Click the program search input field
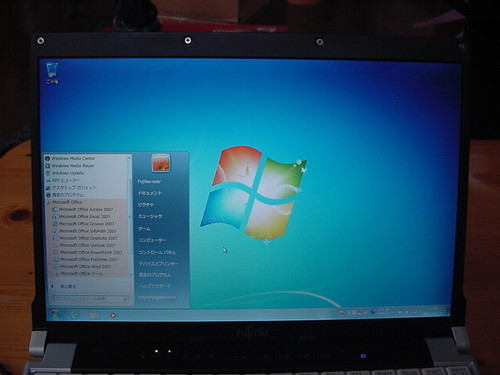500x375 pixels. (91, 299)
